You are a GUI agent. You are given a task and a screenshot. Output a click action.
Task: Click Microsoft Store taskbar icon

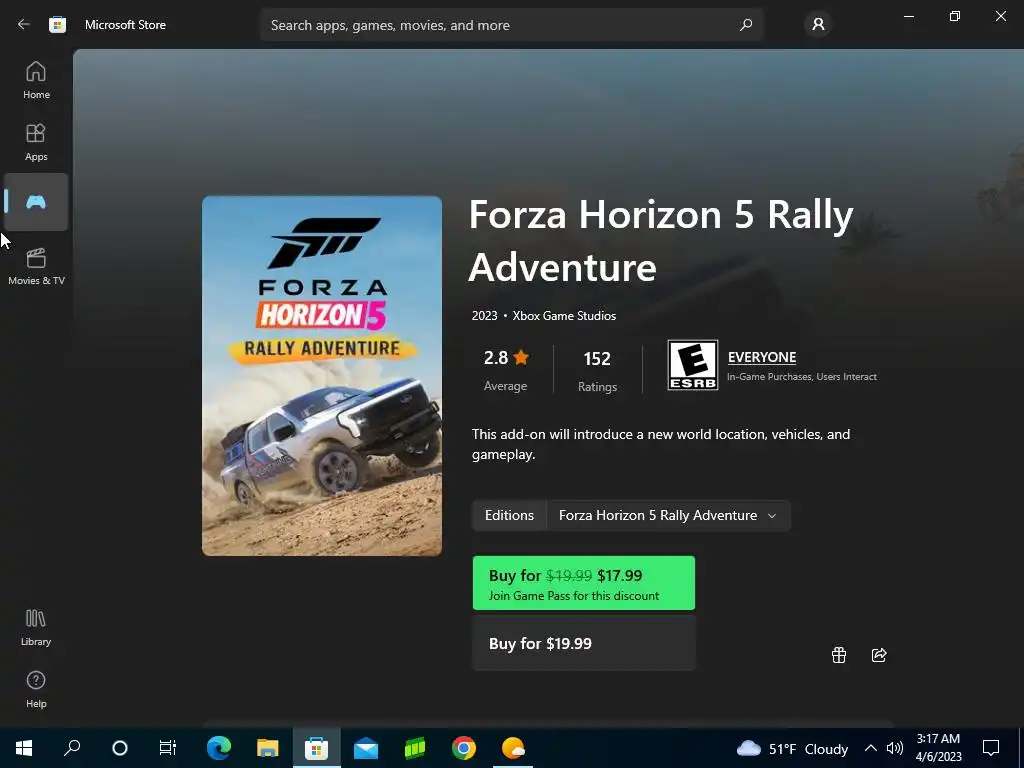pyautogui.click(x=316, y=748)
